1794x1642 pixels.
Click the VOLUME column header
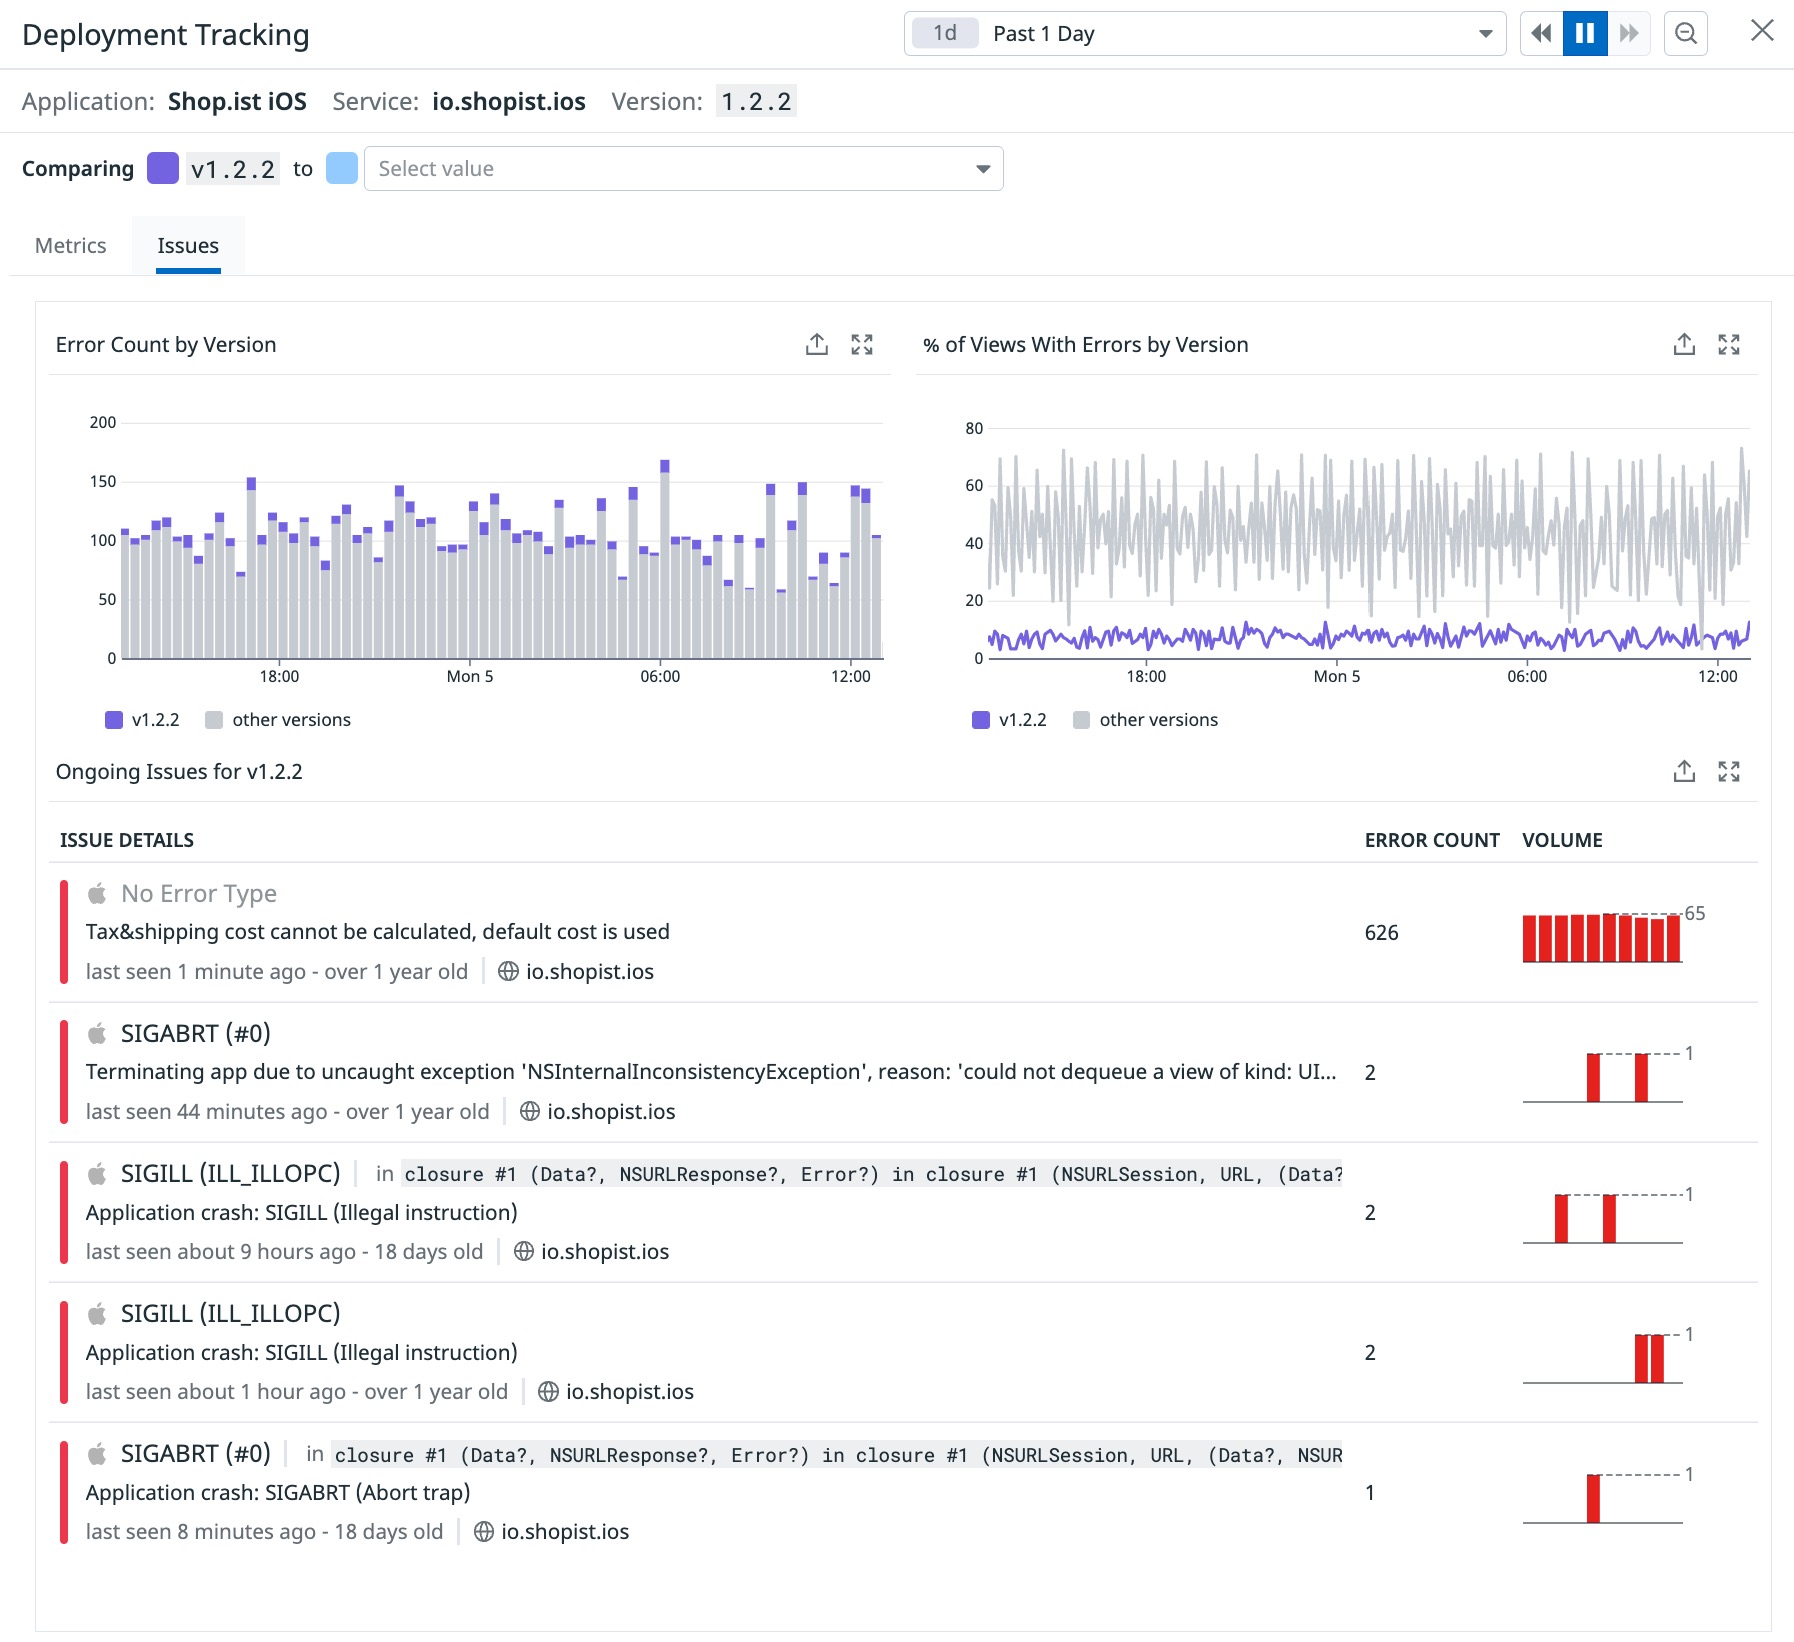[1562, 840]
